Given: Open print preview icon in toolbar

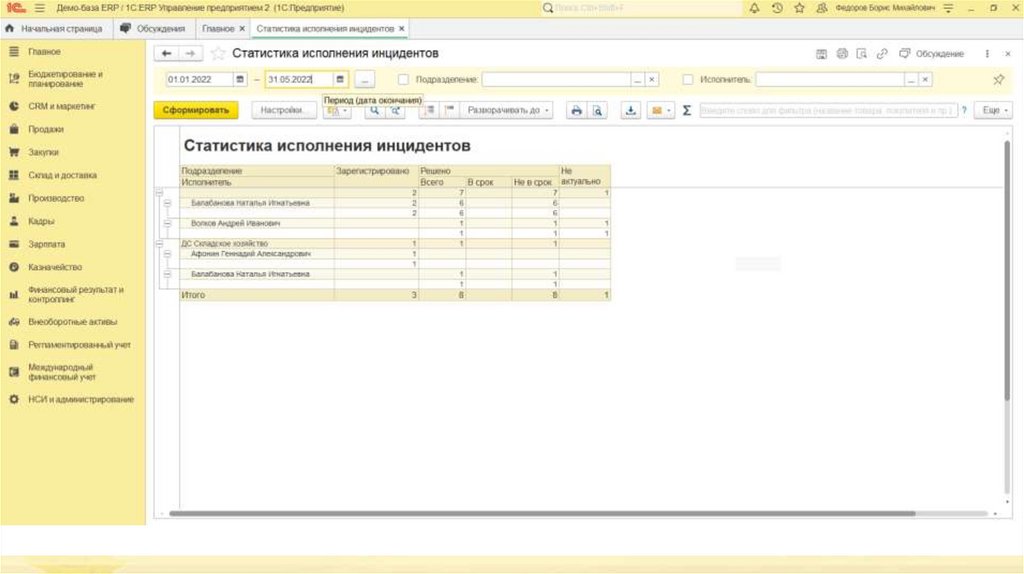Looking at the screenshot, I should [x=597, y=111].
